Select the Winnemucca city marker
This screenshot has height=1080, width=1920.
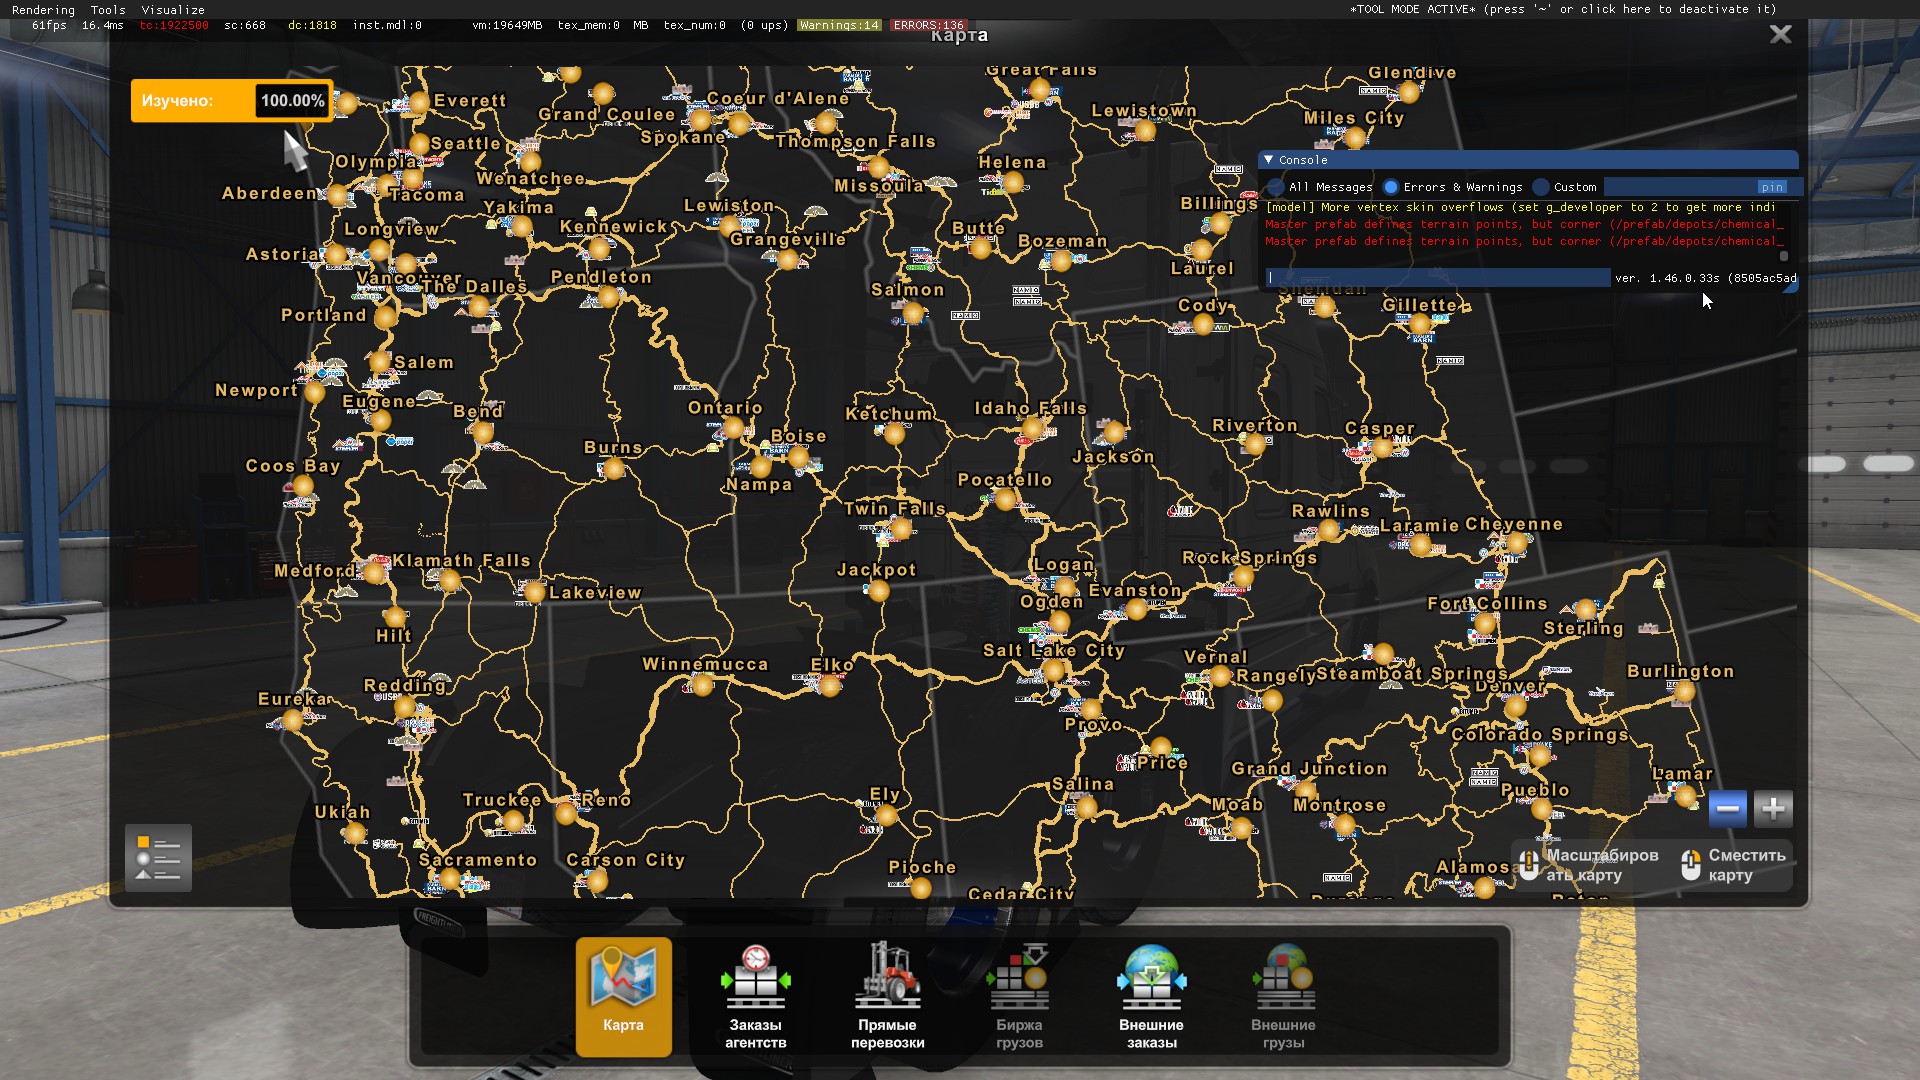703,685
